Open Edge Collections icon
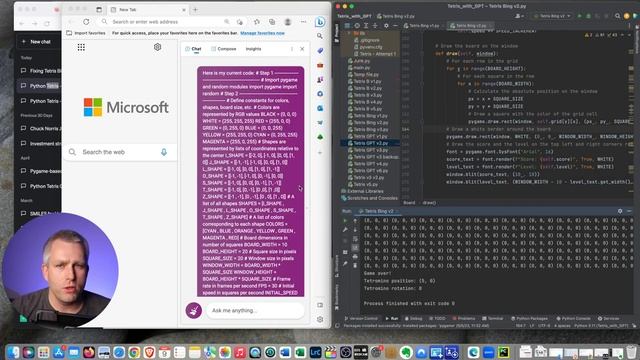The height and width of the screenshot is (360, 640). [272, 22]
